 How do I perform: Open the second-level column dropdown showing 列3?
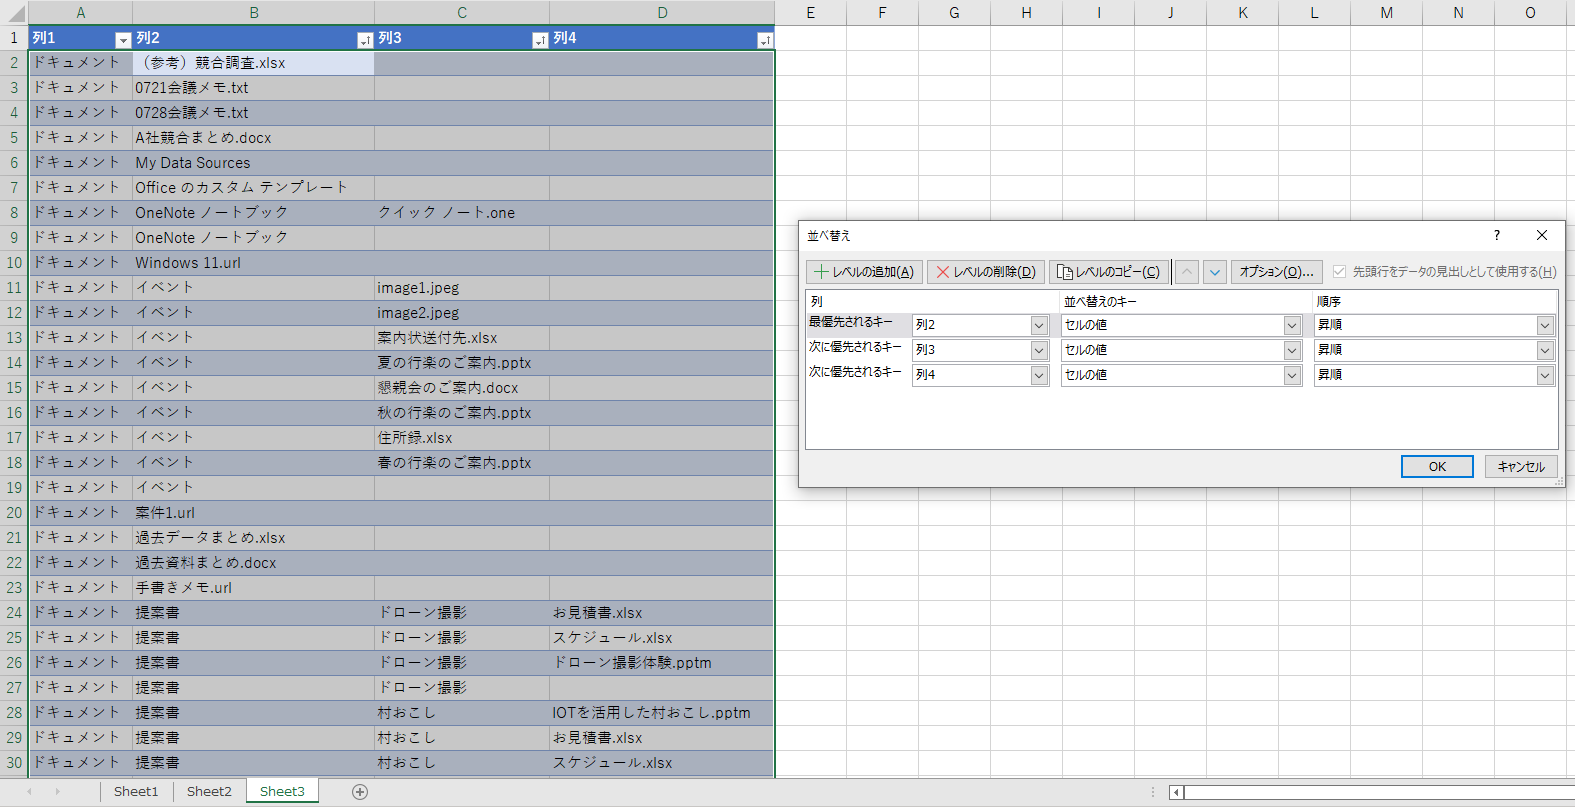[1039, 350]
